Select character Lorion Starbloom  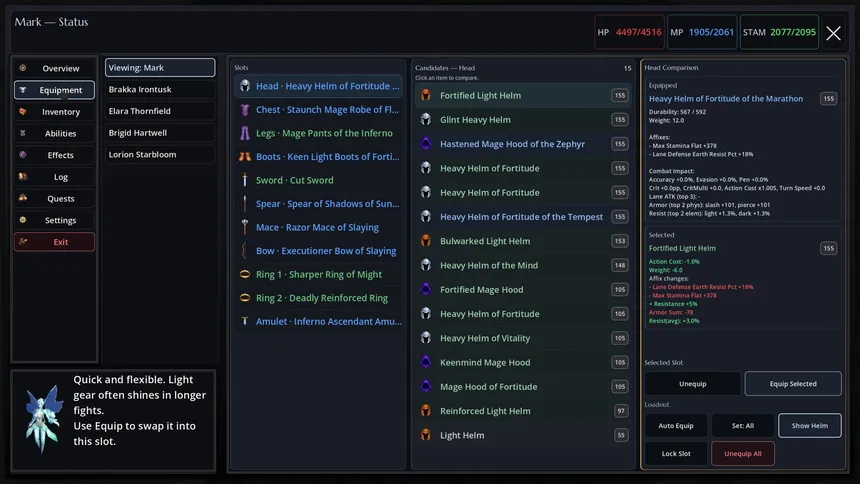pyautogui.click(x=160, y=154)
